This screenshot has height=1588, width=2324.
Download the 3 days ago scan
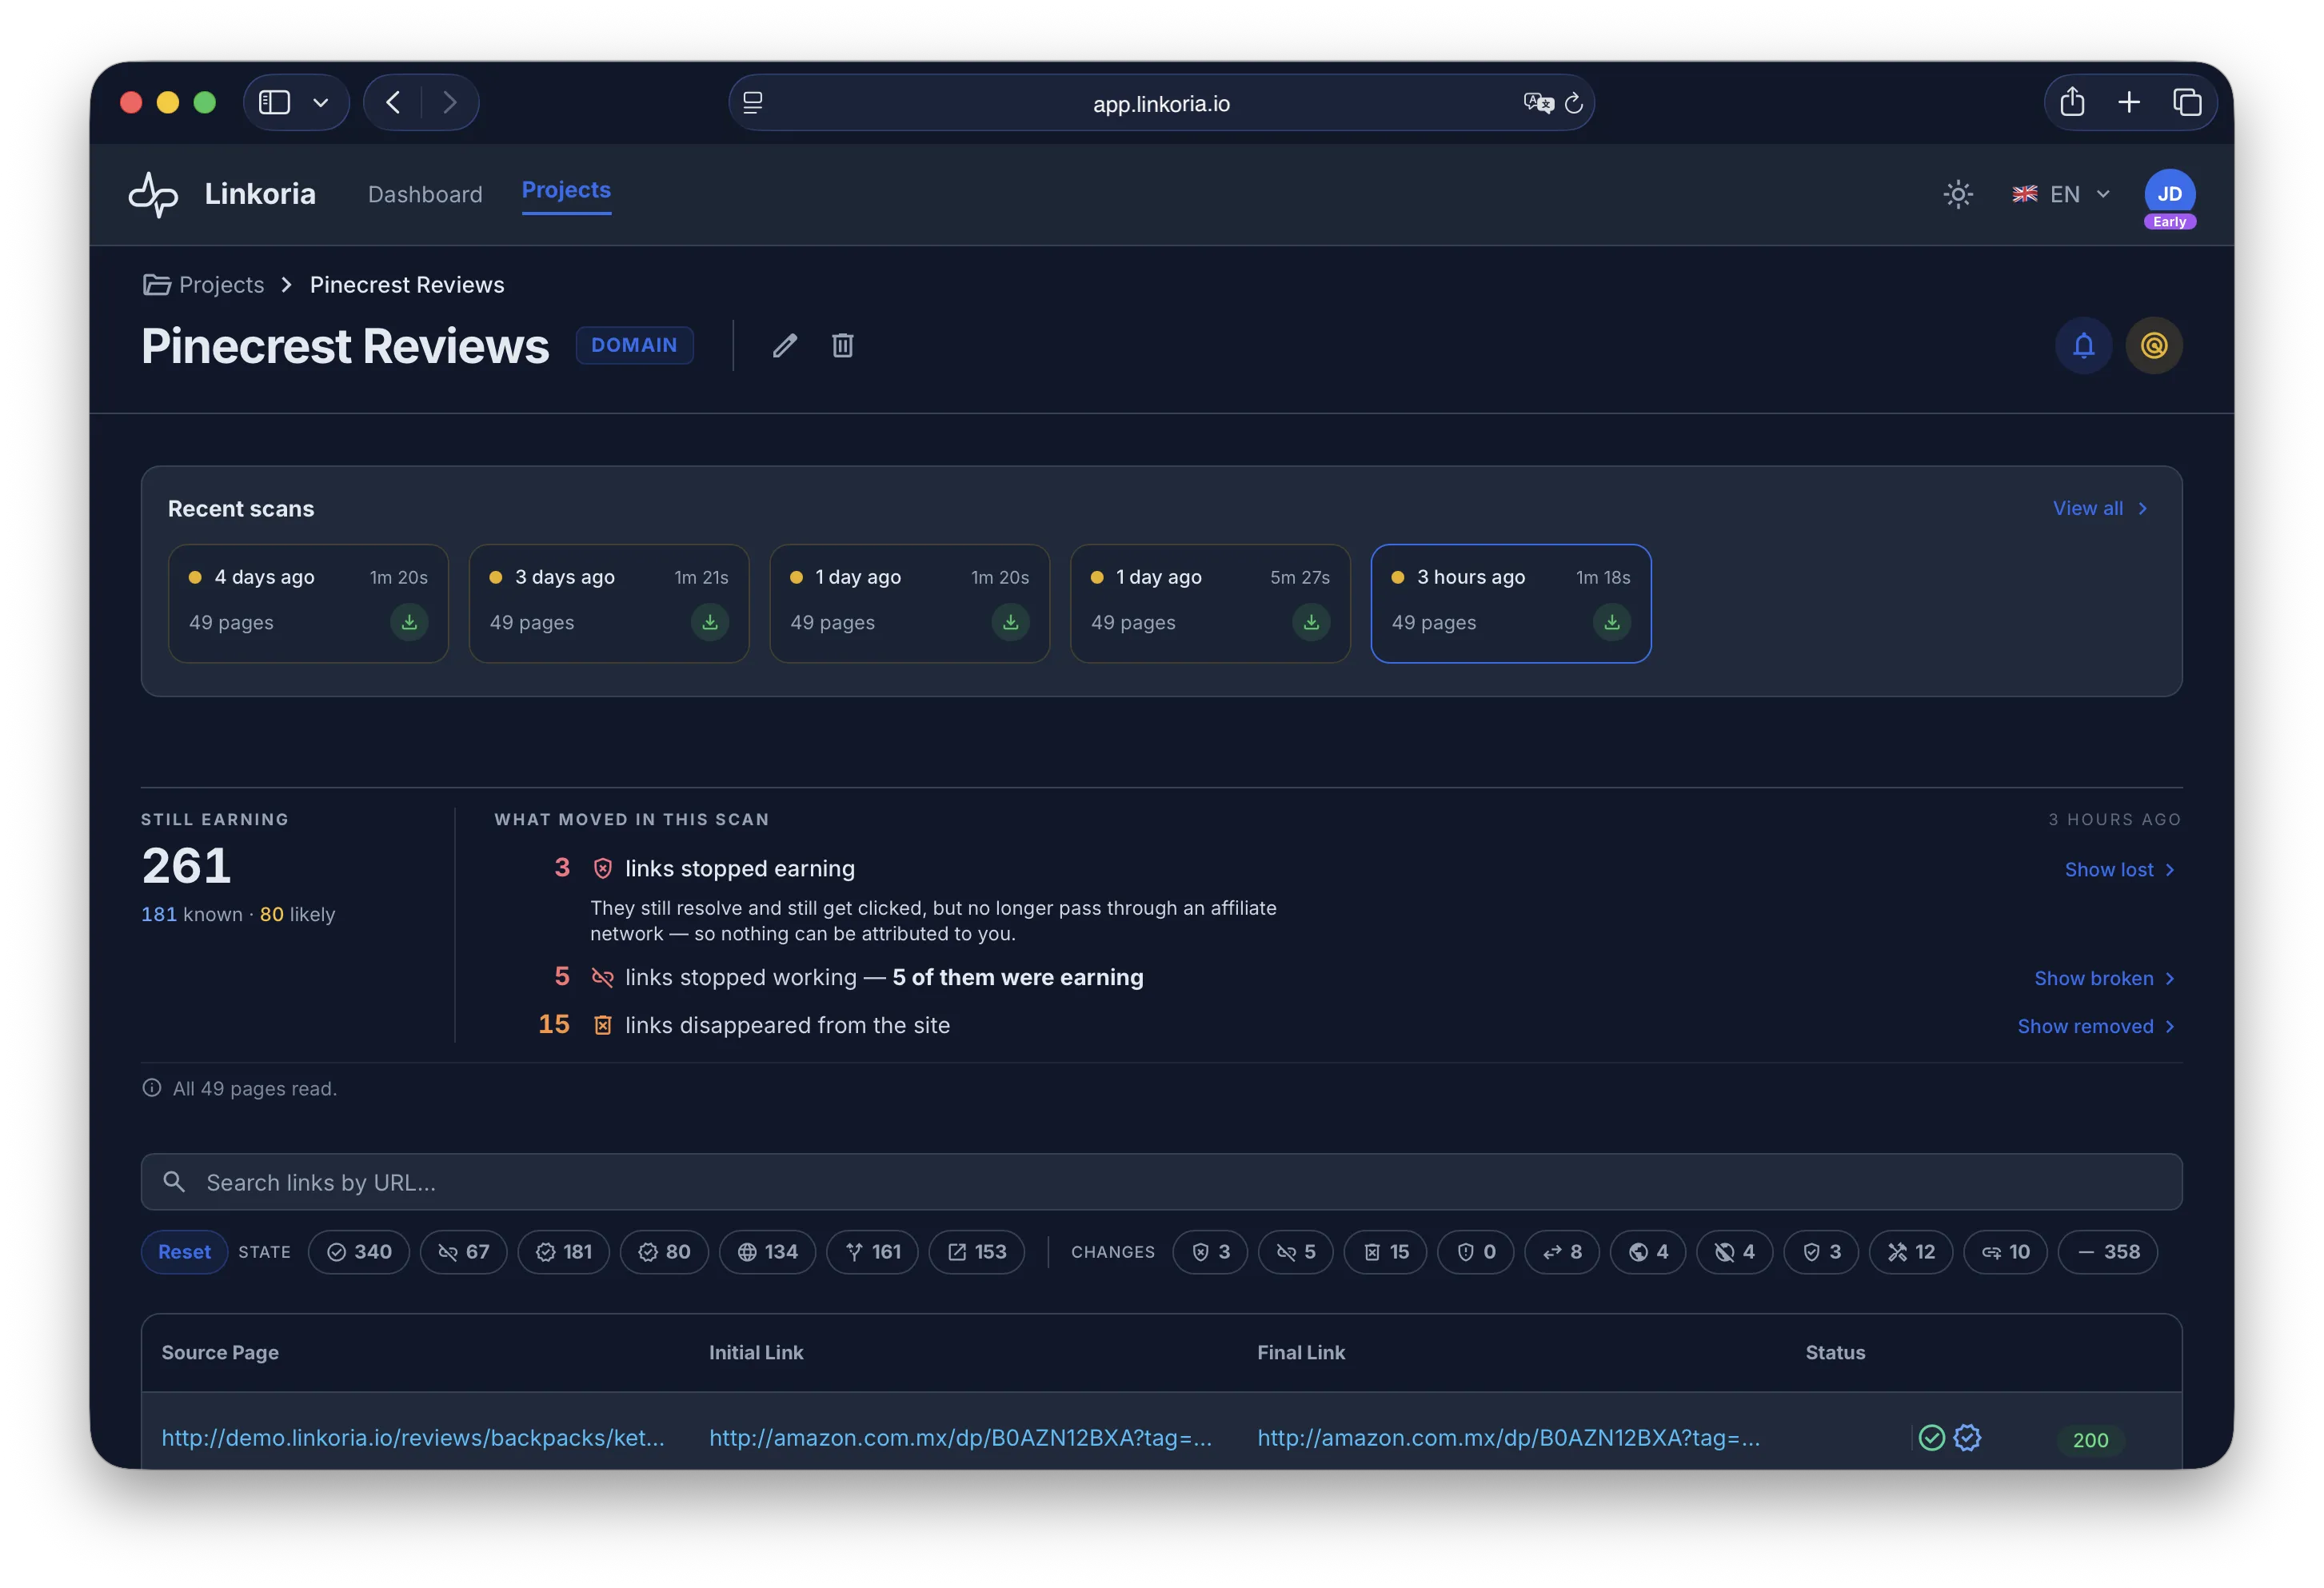709,622
